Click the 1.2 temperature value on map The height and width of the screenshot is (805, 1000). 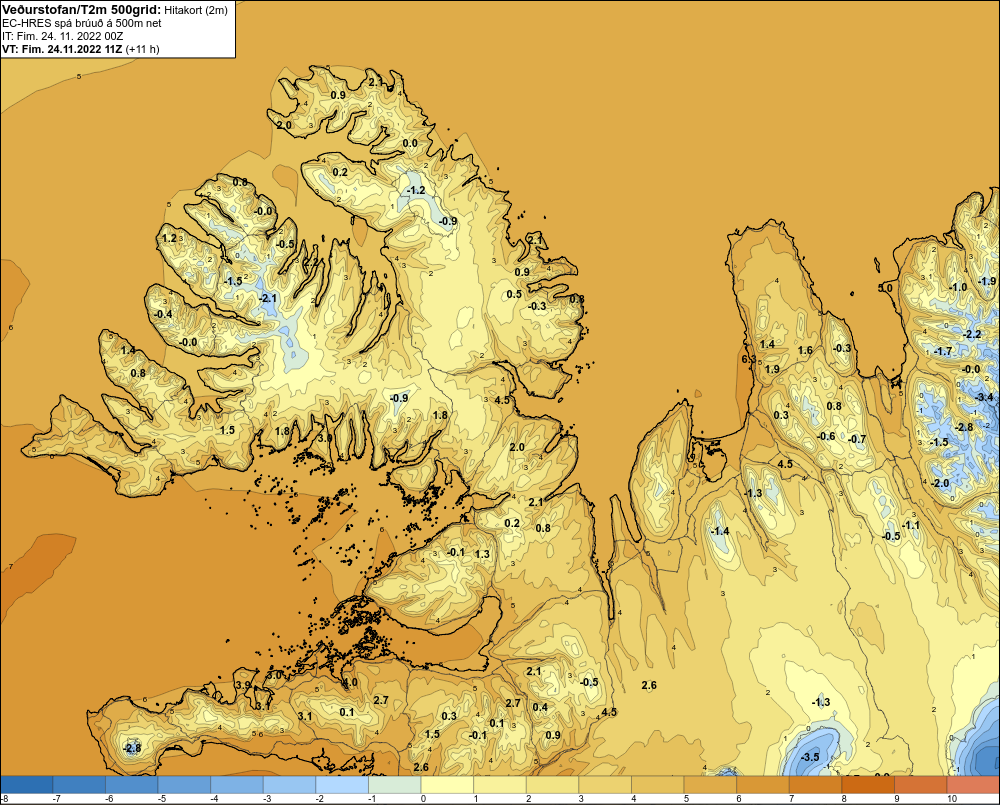click(169, 238)
